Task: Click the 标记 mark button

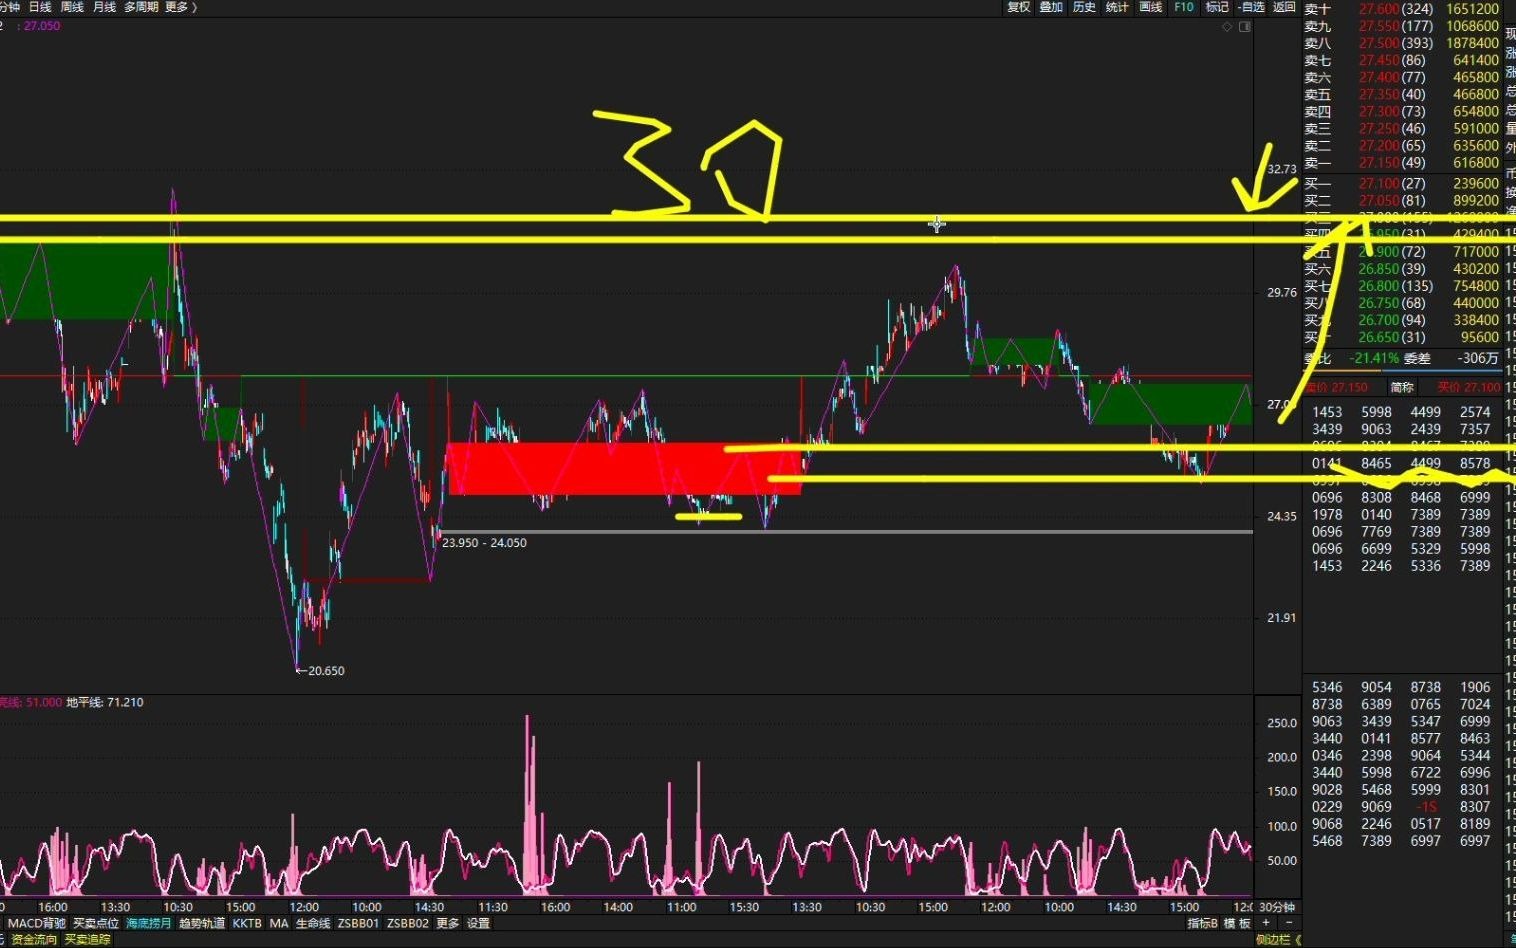Action: [x=1217, y=7]
